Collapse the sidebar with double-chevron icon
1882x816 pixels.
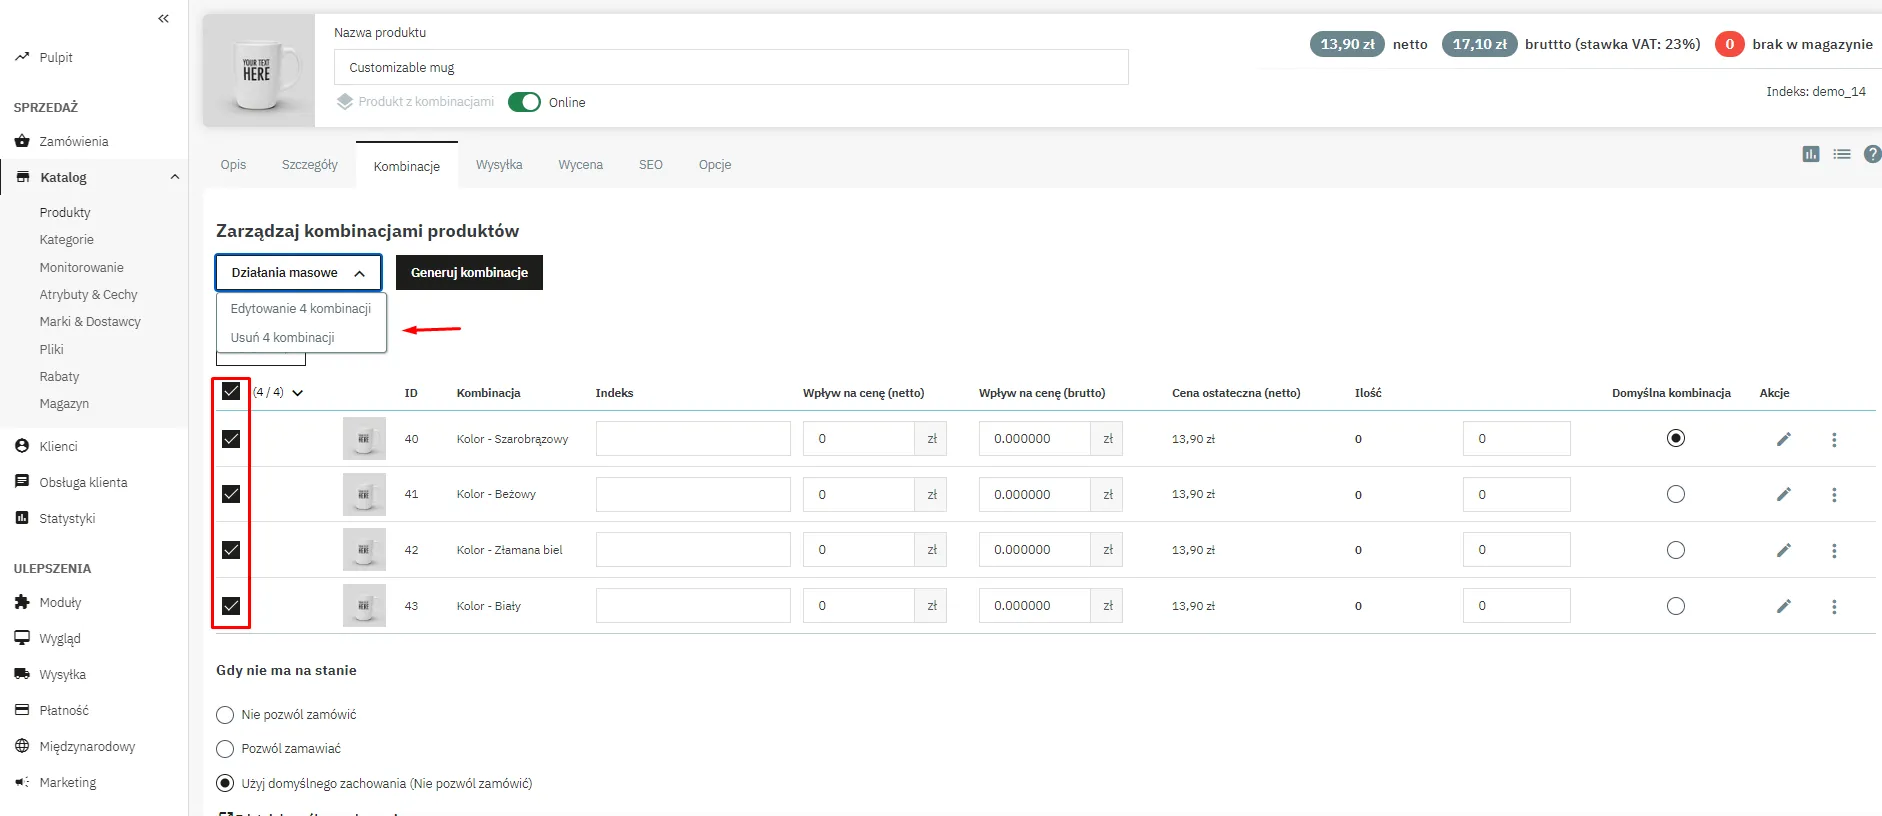point(164,19)
